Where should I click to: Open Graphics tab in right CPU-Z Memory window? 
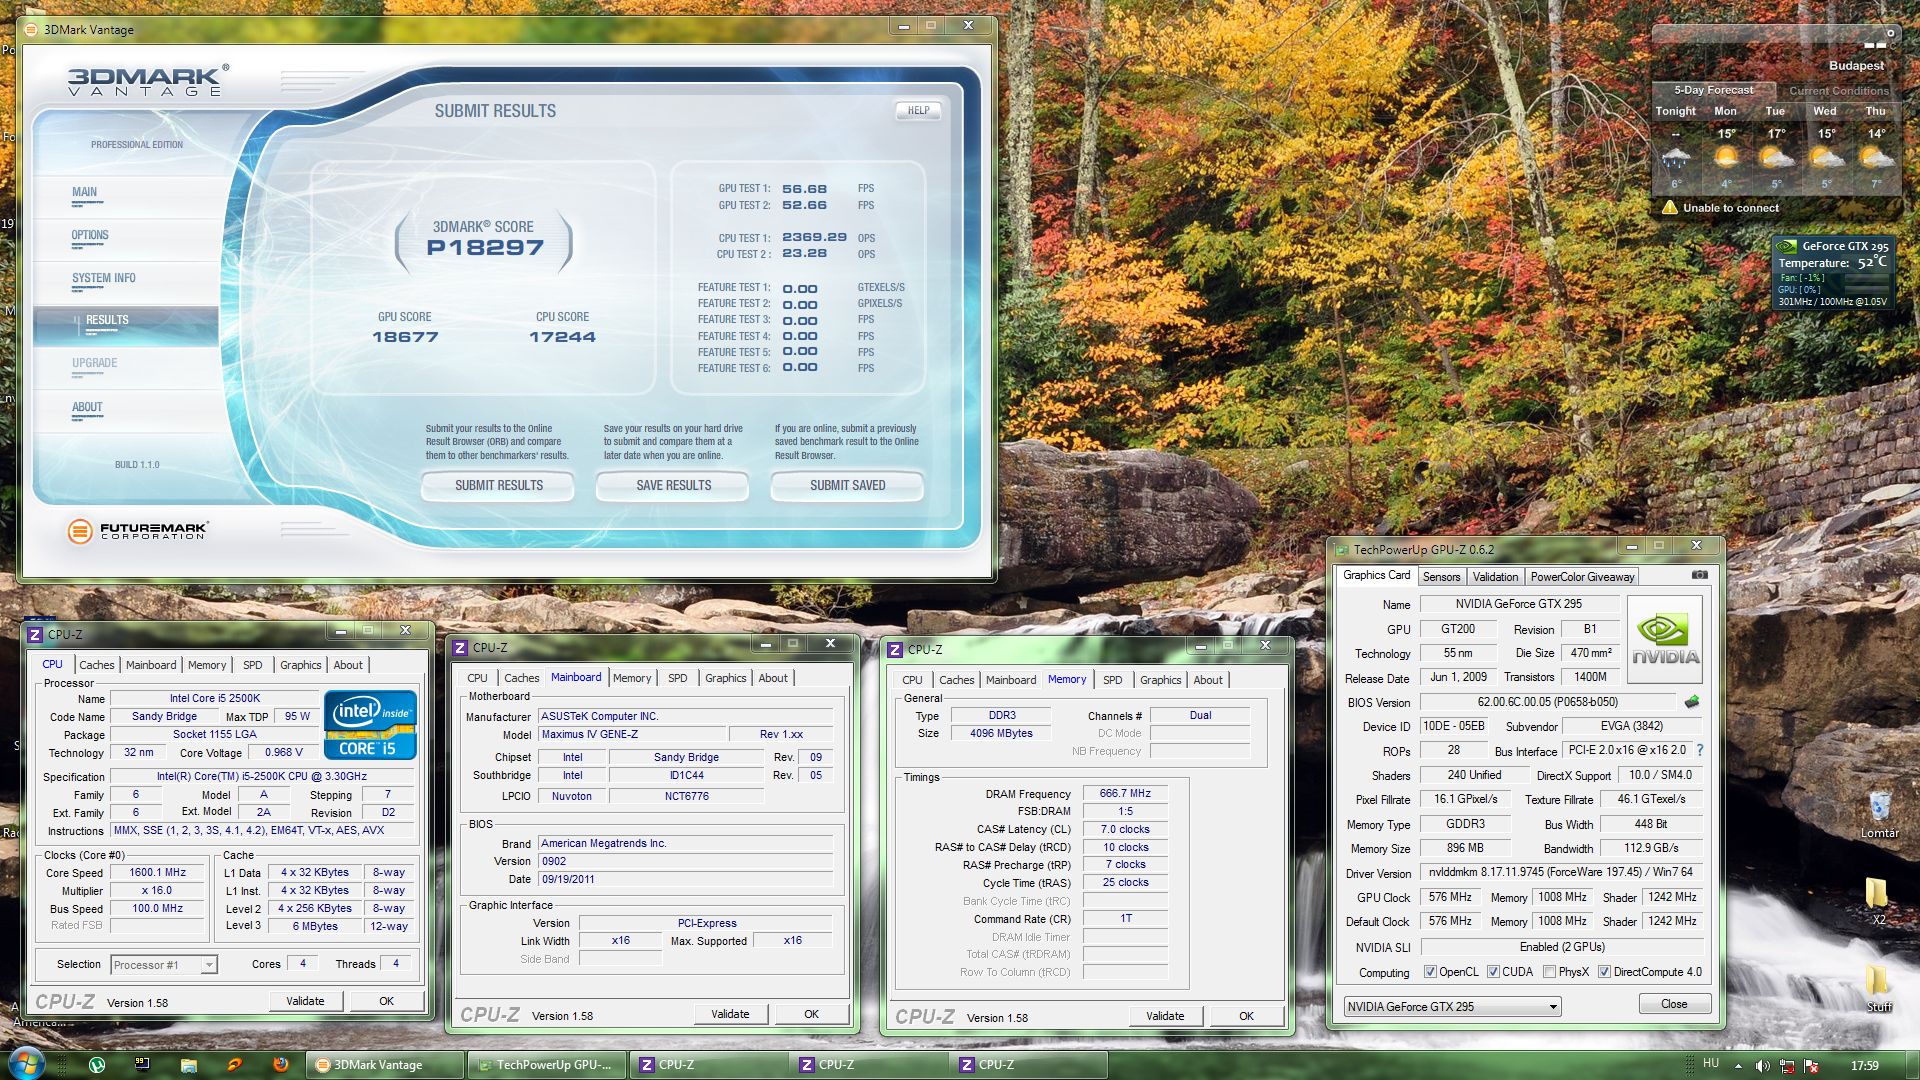[1160, 680]
